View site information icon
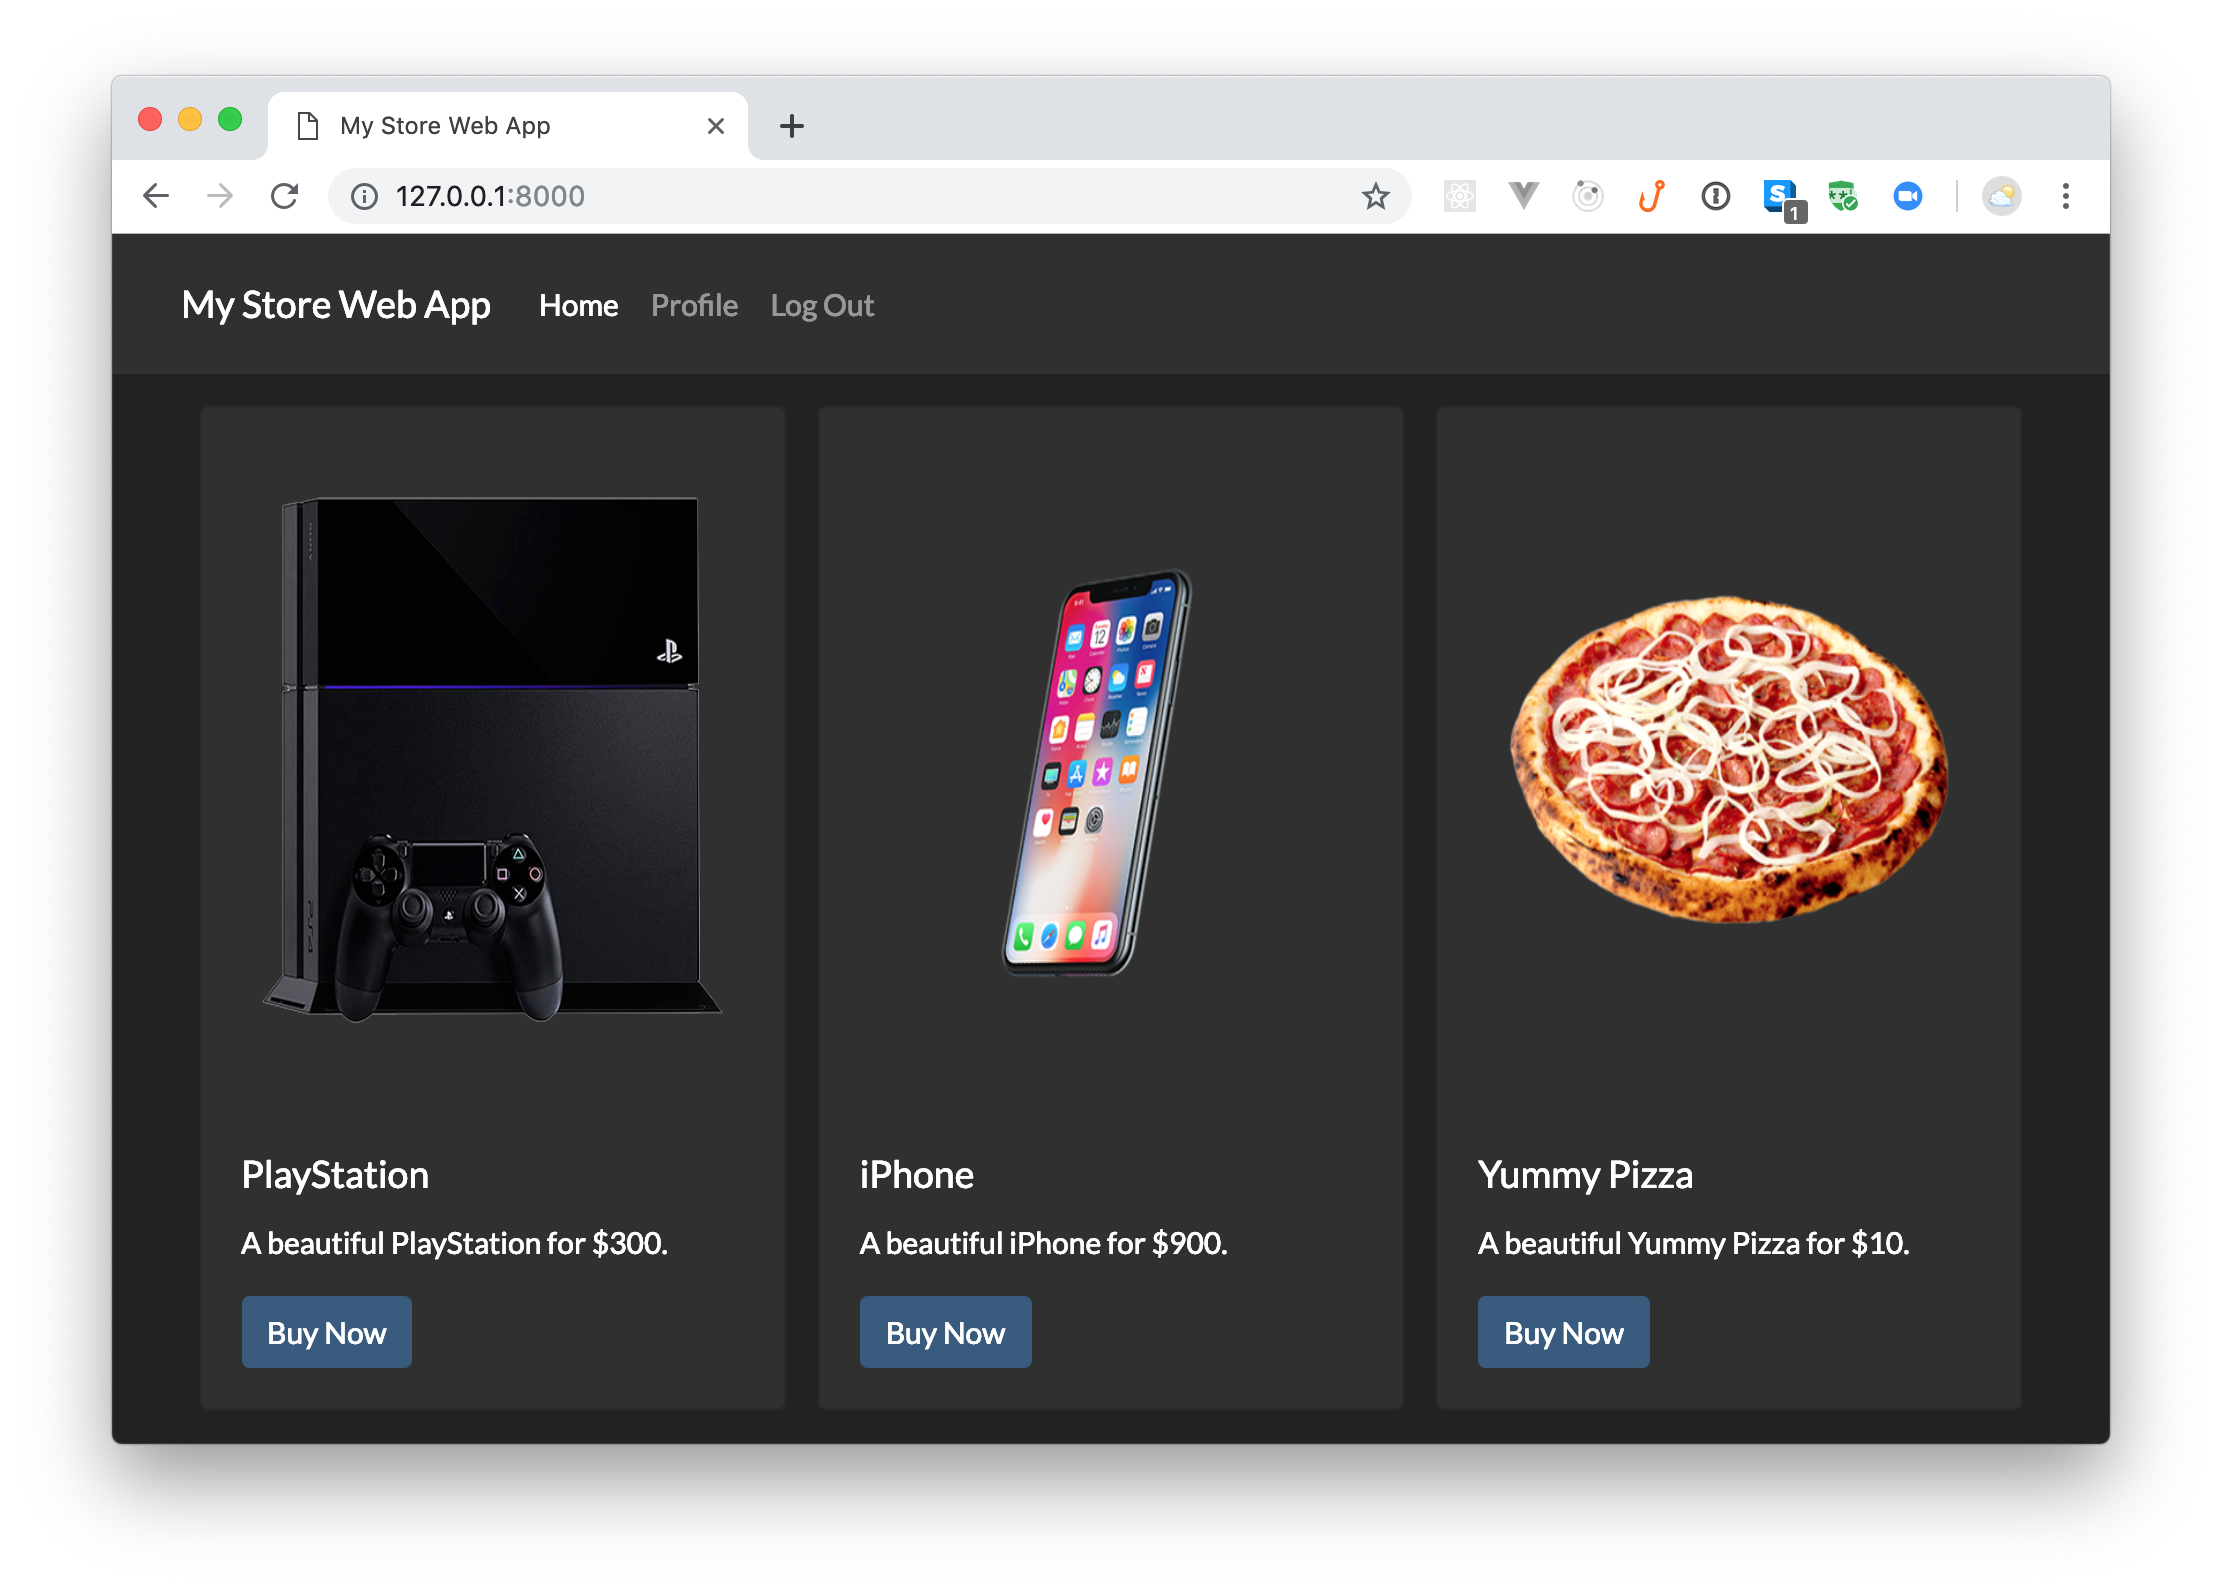 pyautogui.click(x=365, y=196)
